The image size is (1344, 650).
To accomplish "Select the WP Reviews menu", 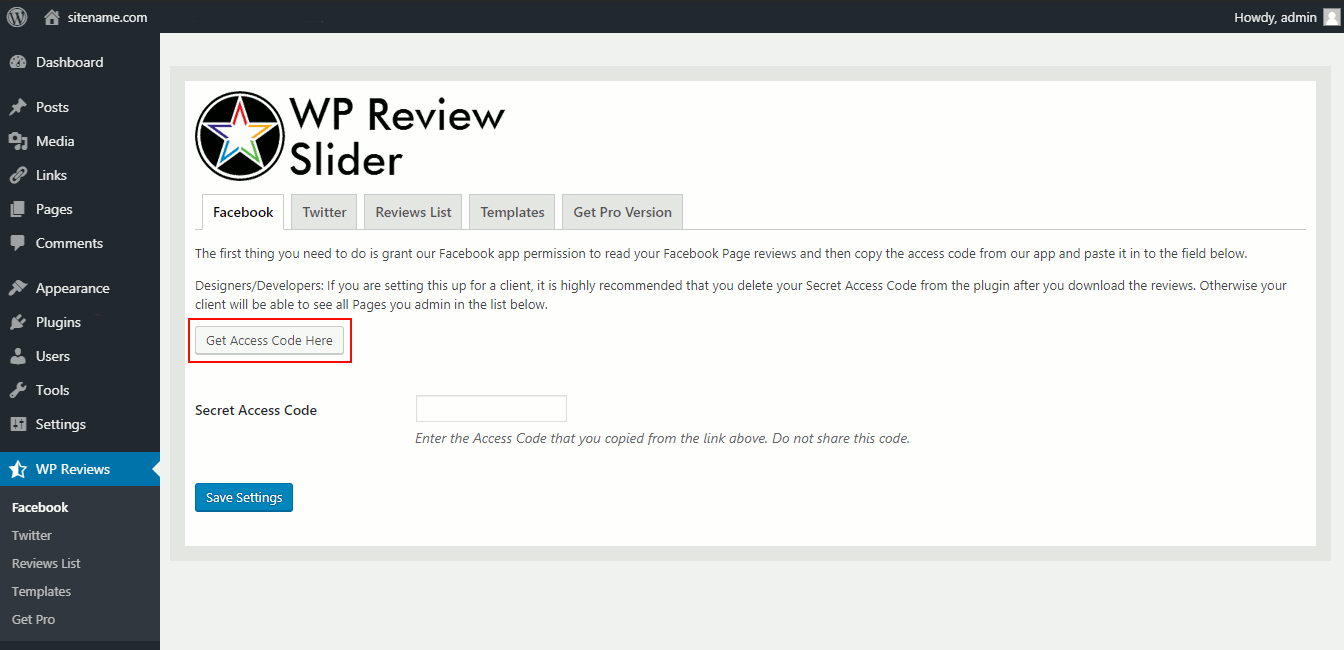I will click(80, 469).
